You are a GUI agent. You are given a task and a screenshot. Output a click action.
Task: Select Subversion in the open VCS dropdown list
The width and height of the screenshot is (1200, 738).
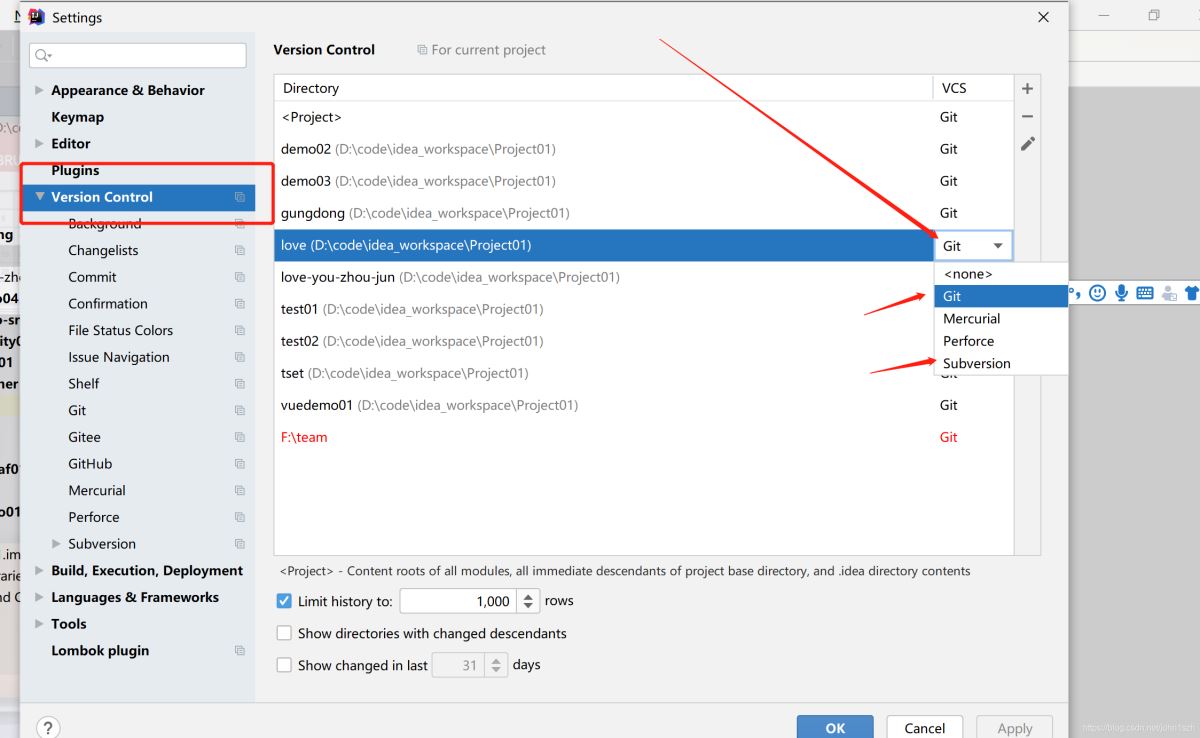1001,364
